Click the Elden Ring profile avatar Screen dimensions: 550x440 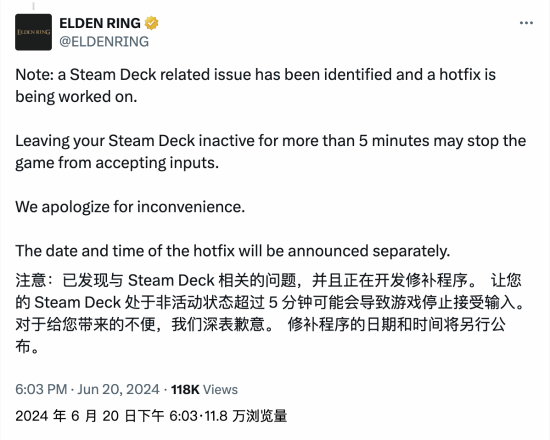33,32
